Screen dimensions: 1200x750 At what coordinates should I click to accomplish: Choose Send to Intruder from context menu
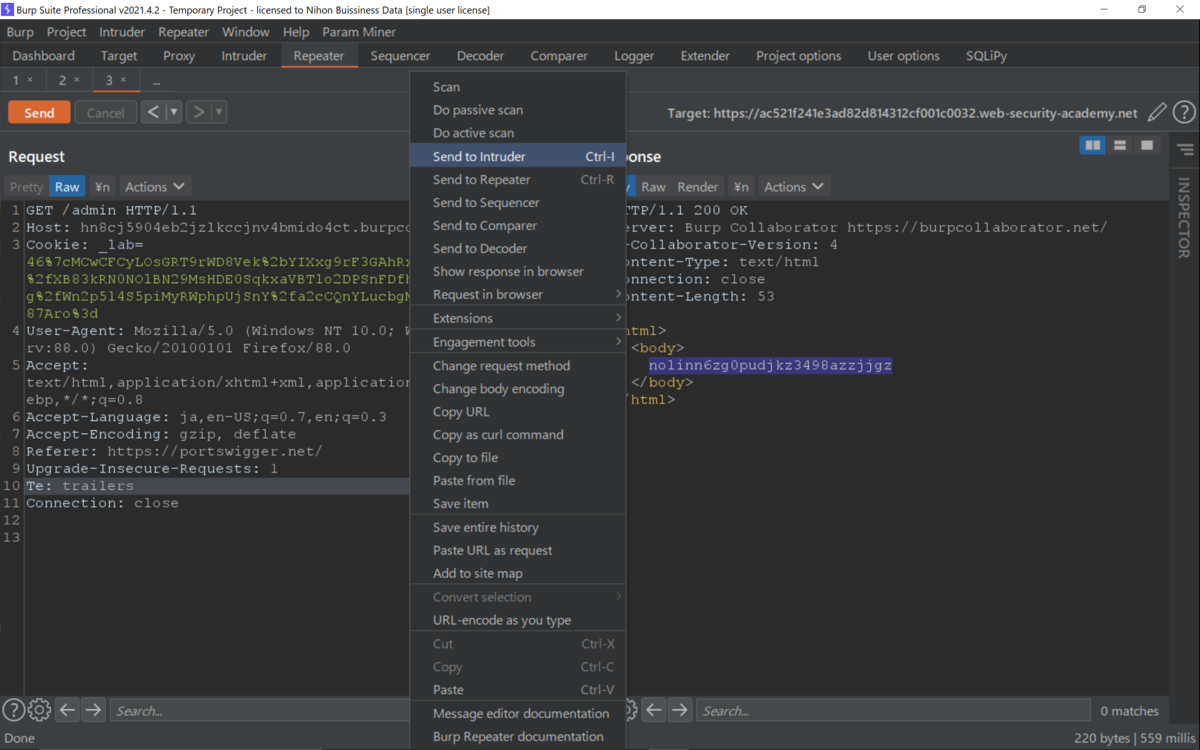pos(518,156)
